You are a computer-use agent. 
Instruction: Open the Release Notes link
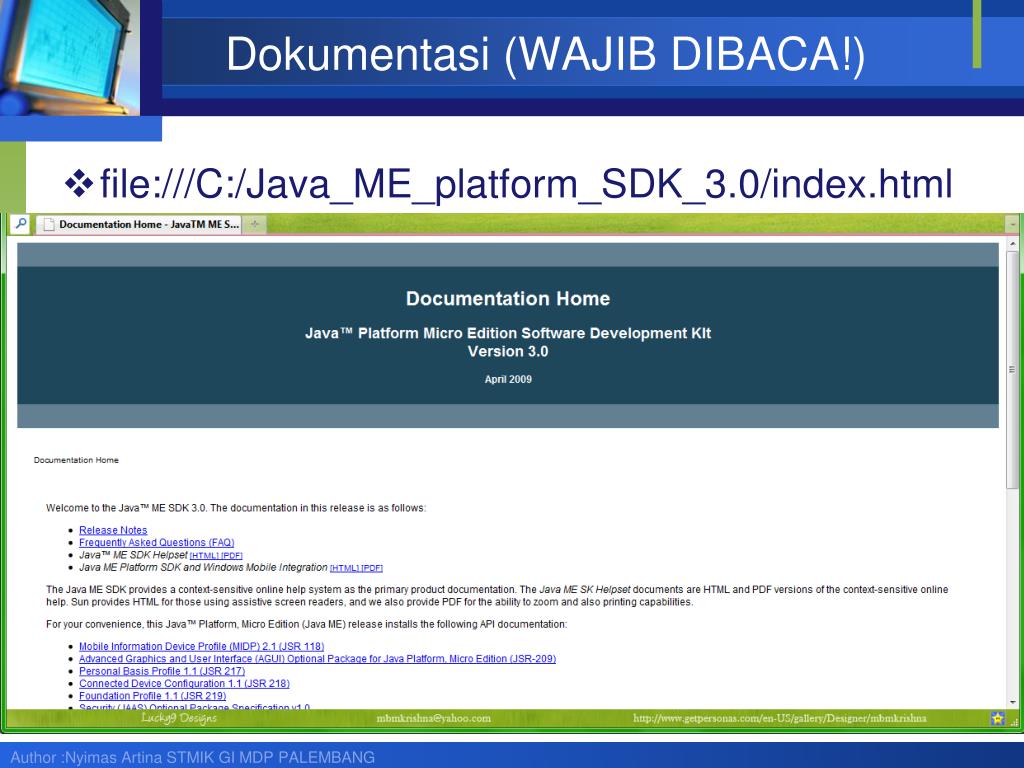coord(113,530)
